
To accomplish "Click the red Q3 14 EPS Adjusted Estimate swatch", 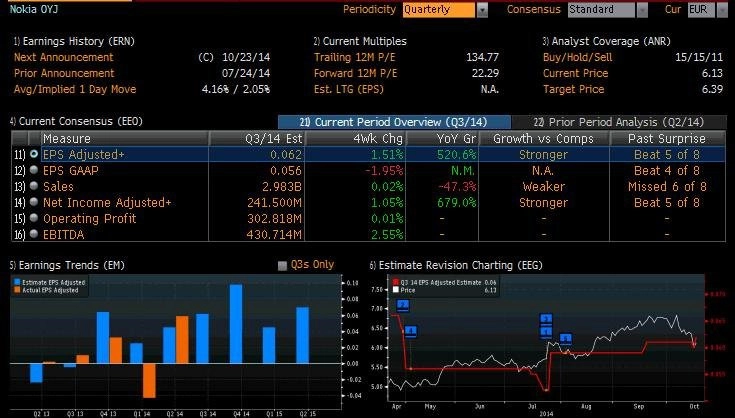I will (x=396, y=283).
